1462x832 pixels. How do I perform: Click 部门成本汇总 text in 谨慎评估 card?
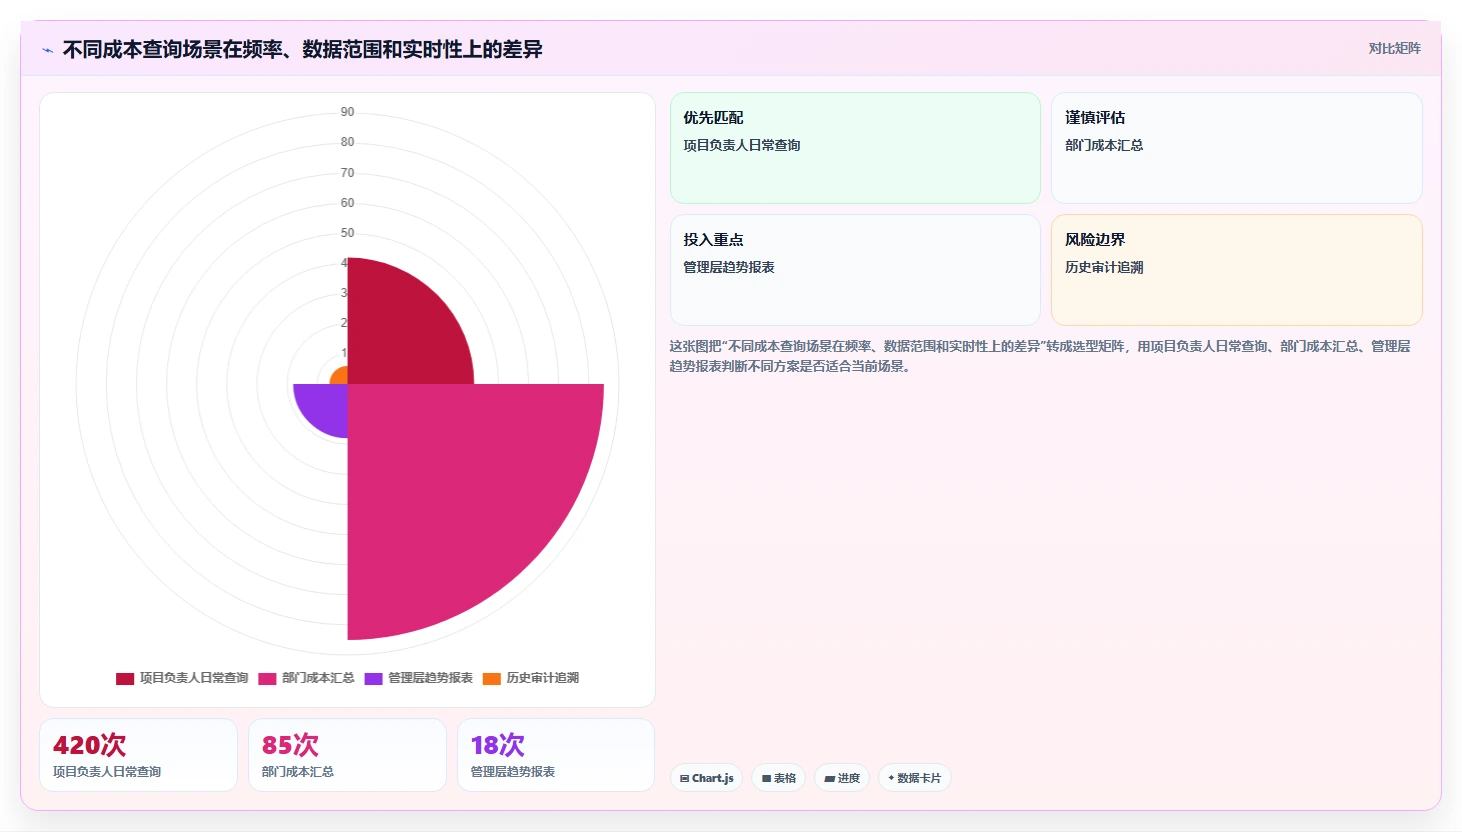click(x=1104, y=145)
